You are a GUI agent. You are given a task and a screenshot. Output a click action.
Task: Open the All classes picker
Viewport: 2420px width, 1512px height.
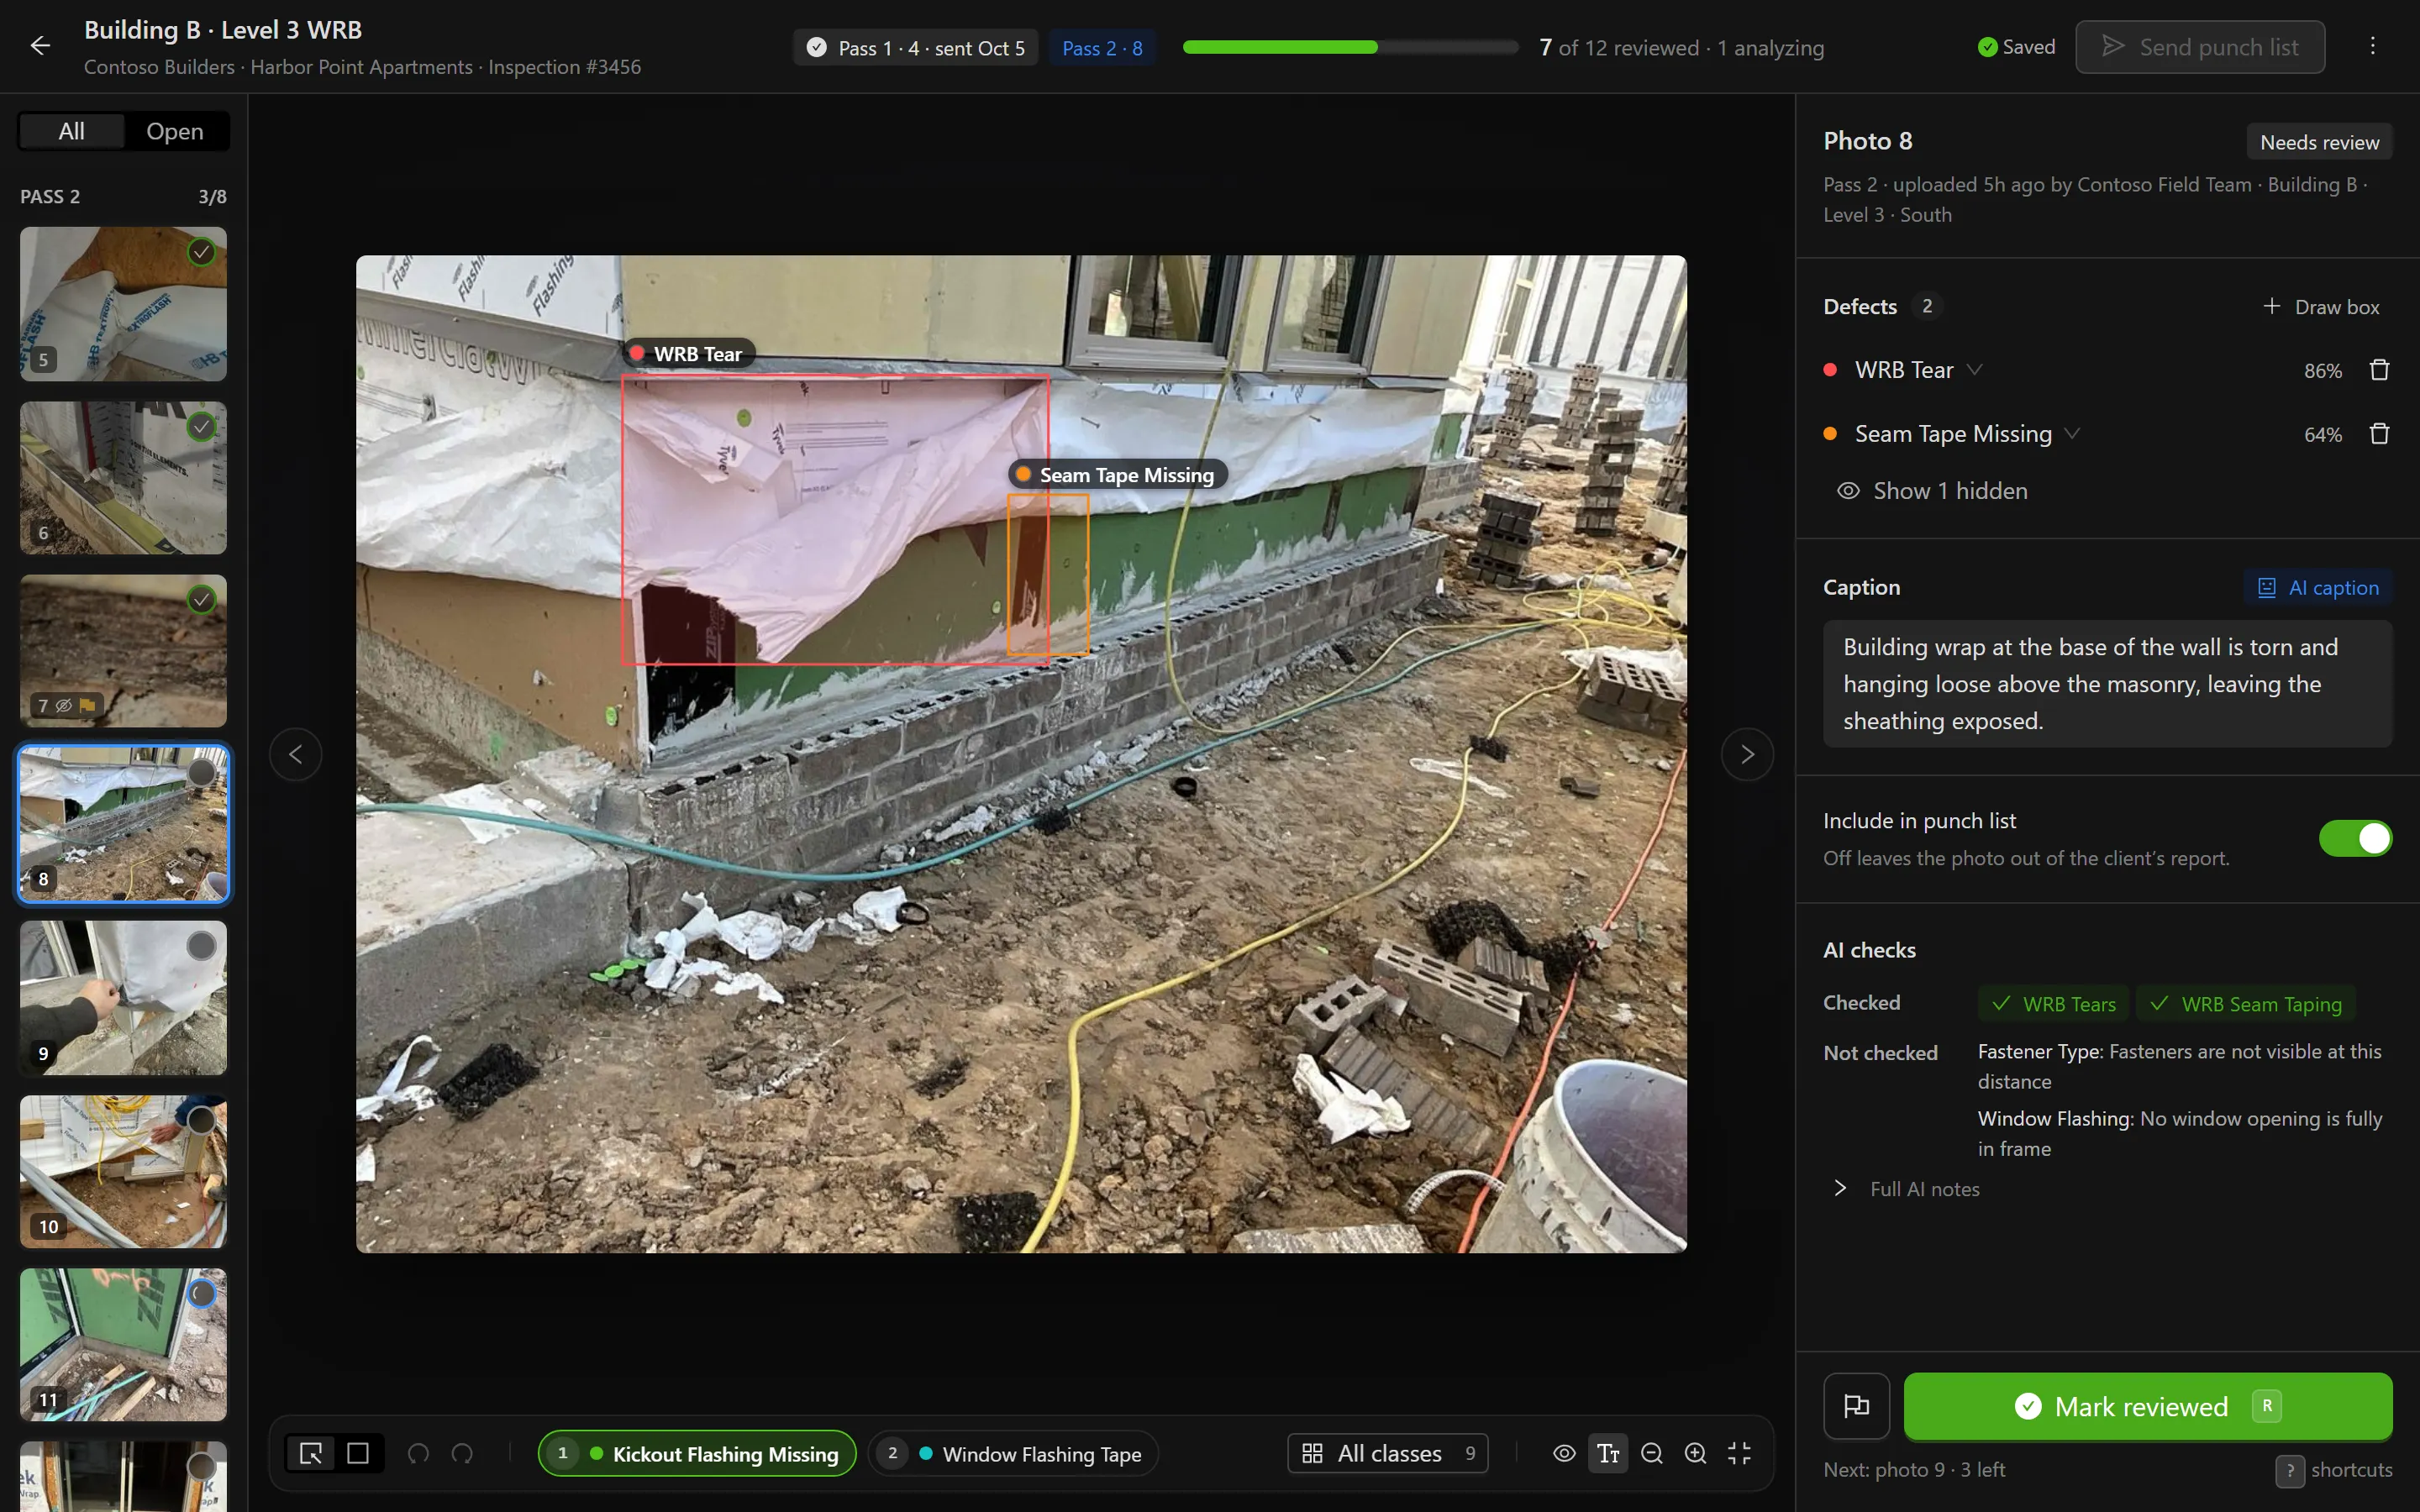[1387, 1453]
